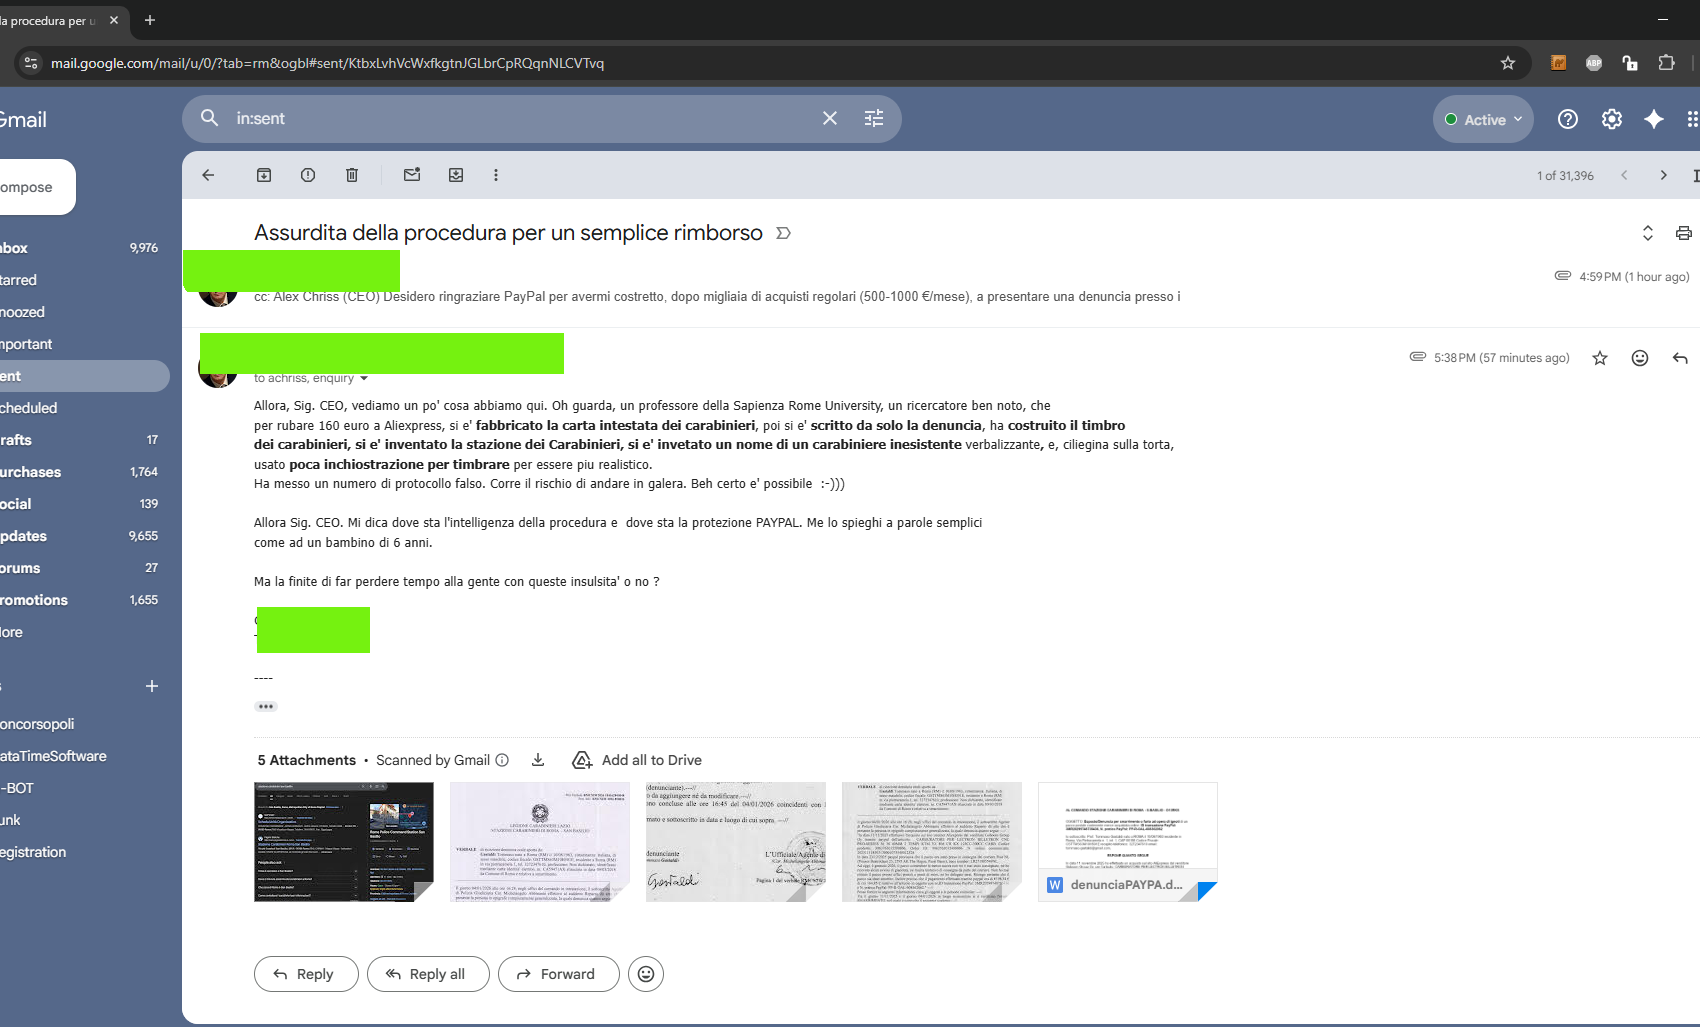Open Gmail Support help icon
Image resolution: width=1700 pixels, height=1027 pixels.
pyautogui.click(x=1568, y=119)
